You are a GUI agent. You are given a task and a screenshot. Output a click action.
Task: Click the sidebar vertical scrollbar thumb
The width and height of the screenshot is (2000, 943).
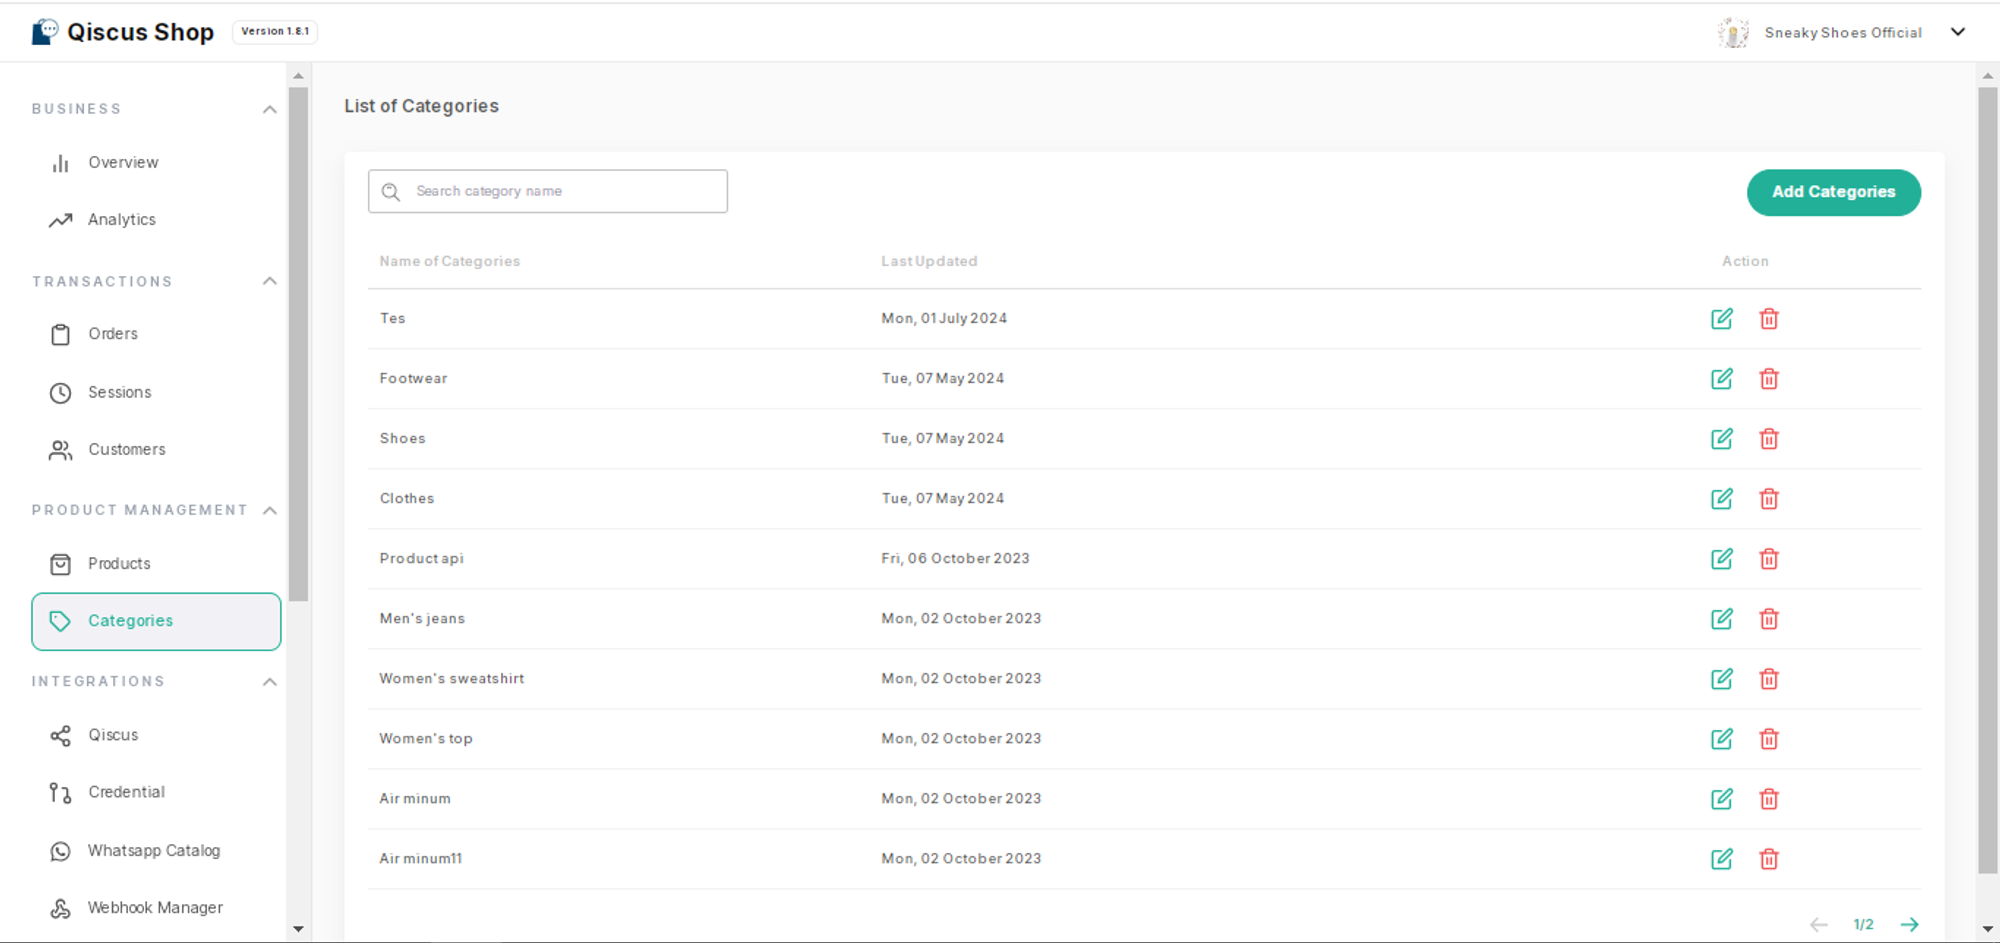pyautogui.click(x=298, y=340)
